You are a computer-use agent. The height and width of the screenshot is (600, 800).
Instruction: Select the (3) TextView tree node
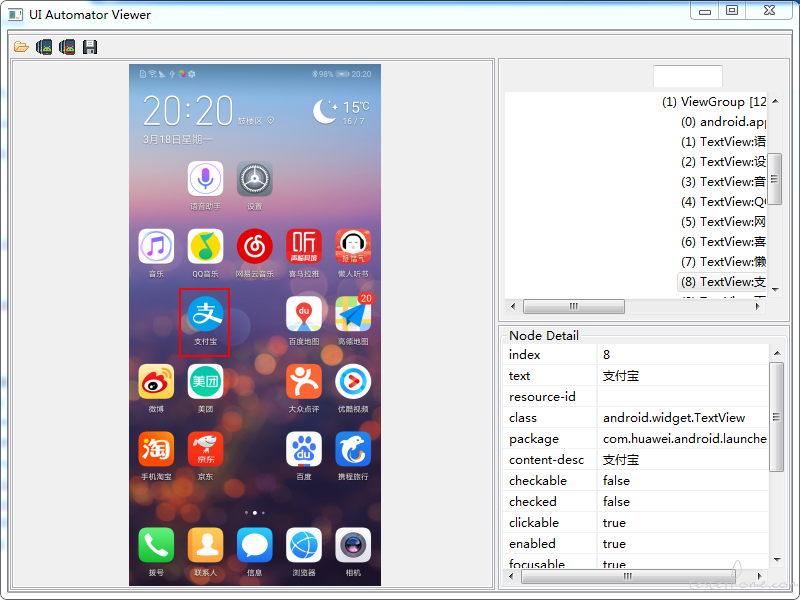(723, 182)
